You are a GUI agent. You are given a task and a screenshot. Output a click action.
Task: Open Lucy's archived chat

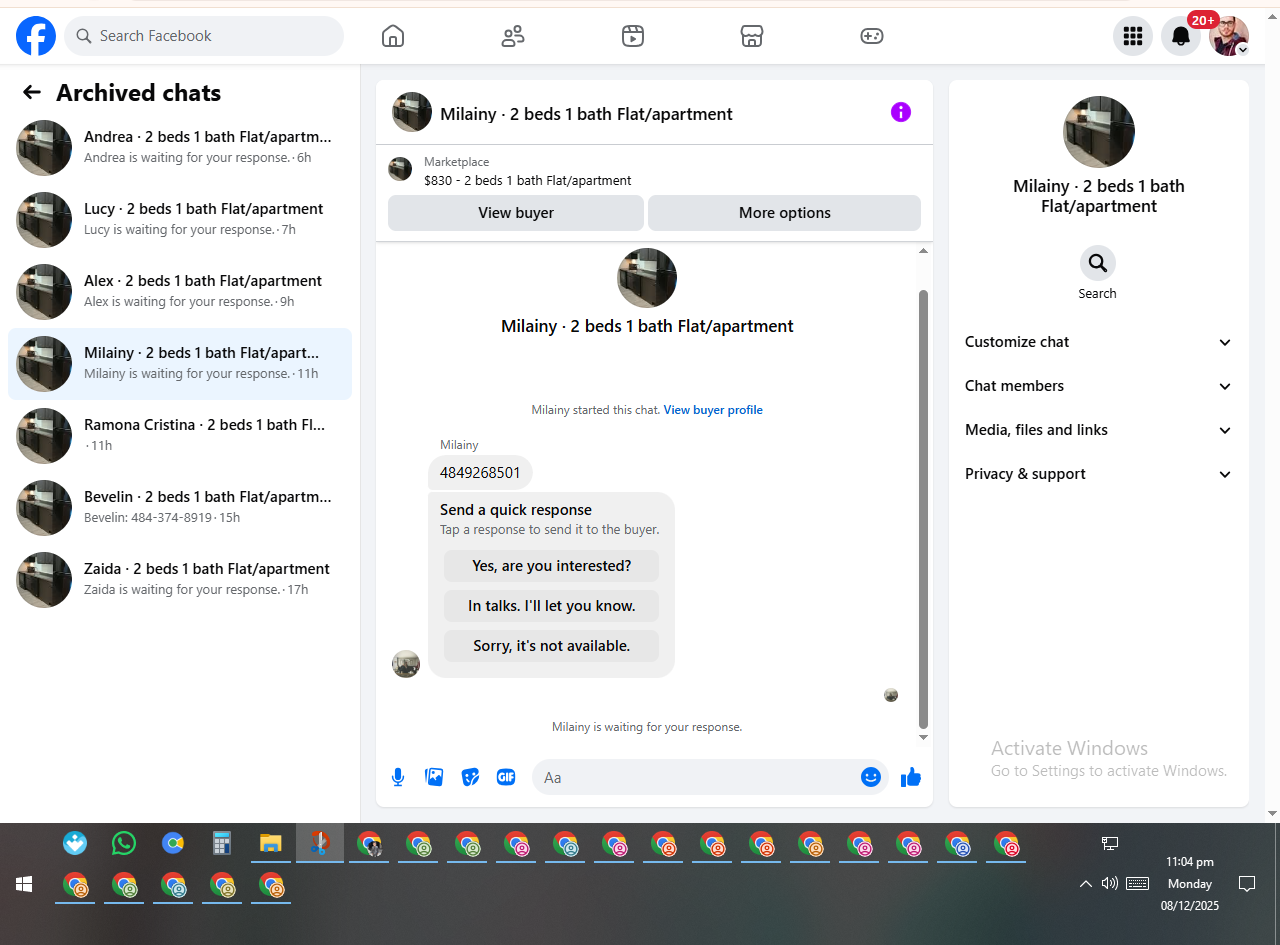(180, 220)
